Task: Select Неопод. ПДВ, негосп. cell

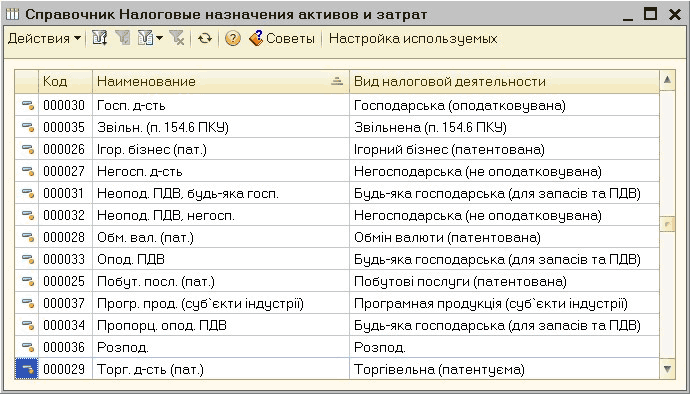Action: (x=221, y=215)
